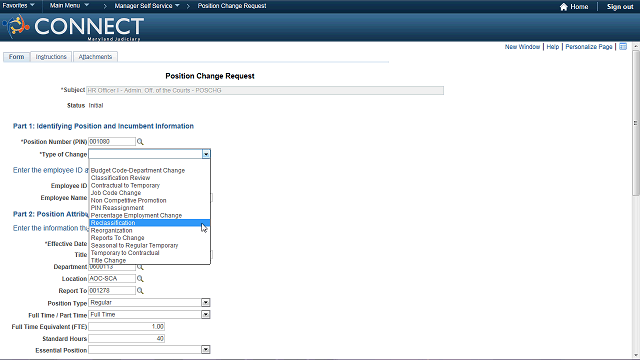The height and width of the screenshot is (360, 640).
Task: Switch to the Attachments tab
Action: (95, 57)
